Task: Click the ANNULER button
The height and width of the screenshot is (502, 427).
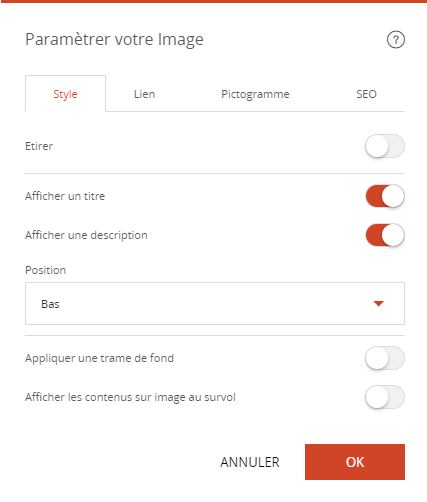Action: [x=250, y=462]
